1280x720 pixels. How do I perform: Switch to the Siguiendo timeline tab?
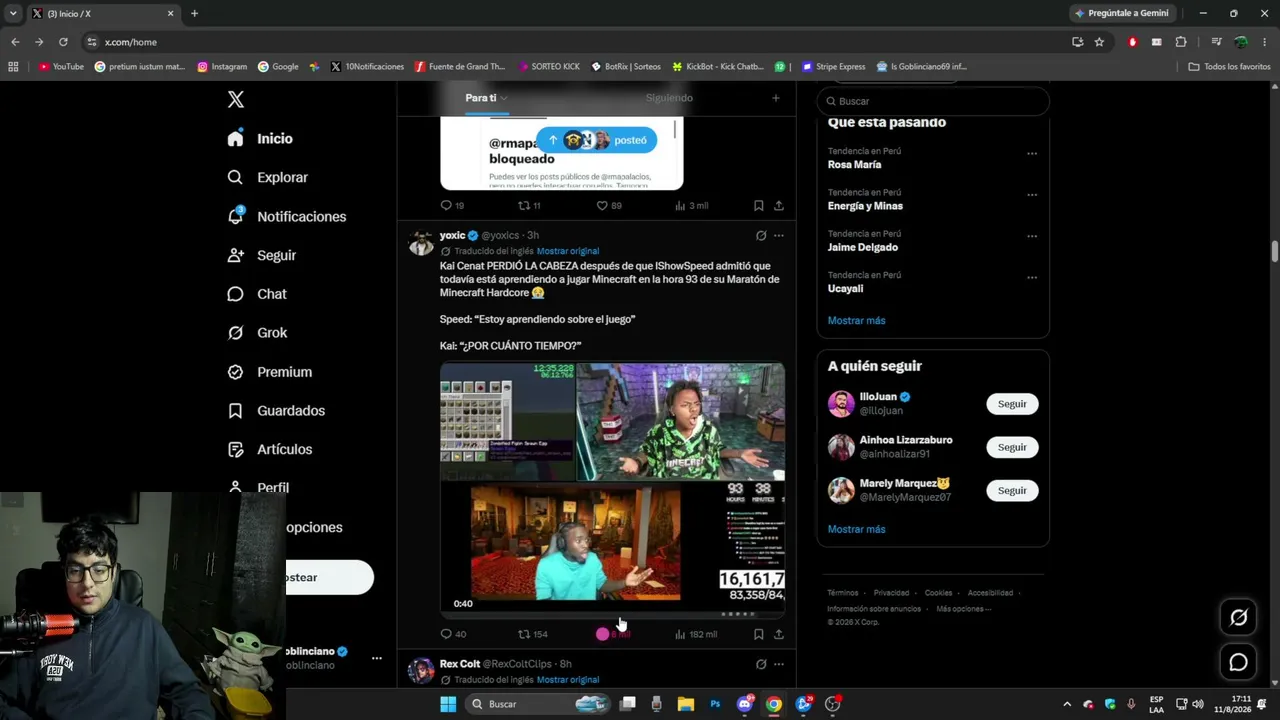click(x=669, y=98)
